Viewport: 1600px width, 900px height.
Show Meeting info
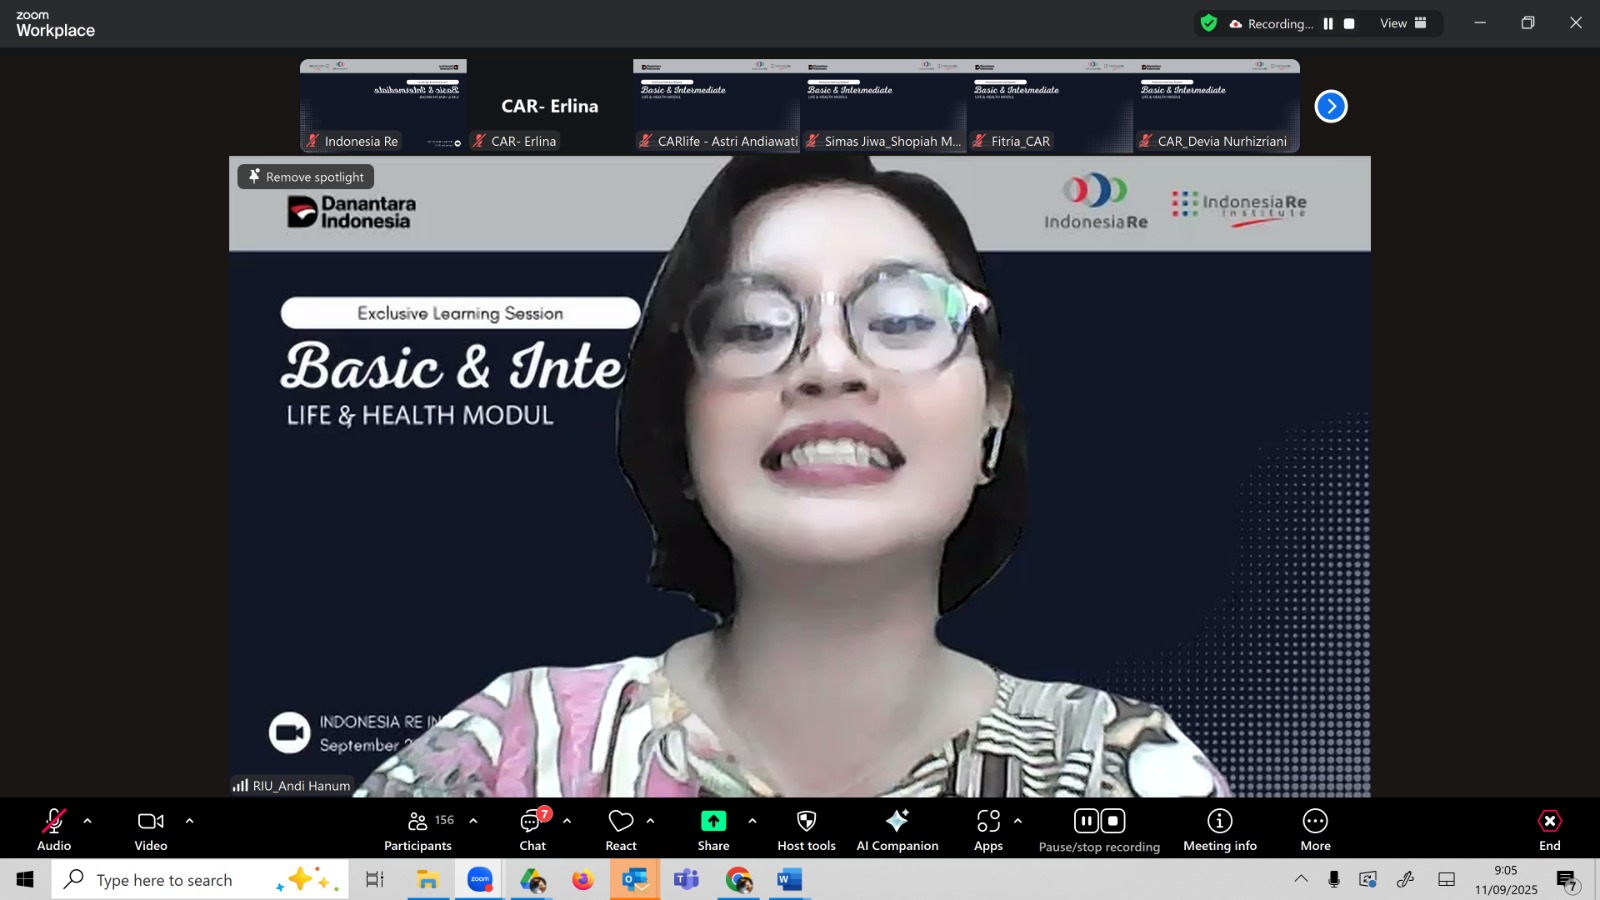[1219, 829]
